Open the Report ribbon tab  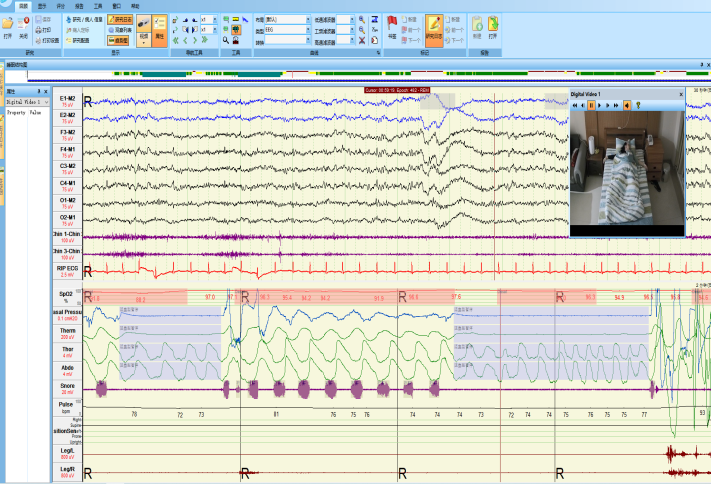[x=79, y=5]
